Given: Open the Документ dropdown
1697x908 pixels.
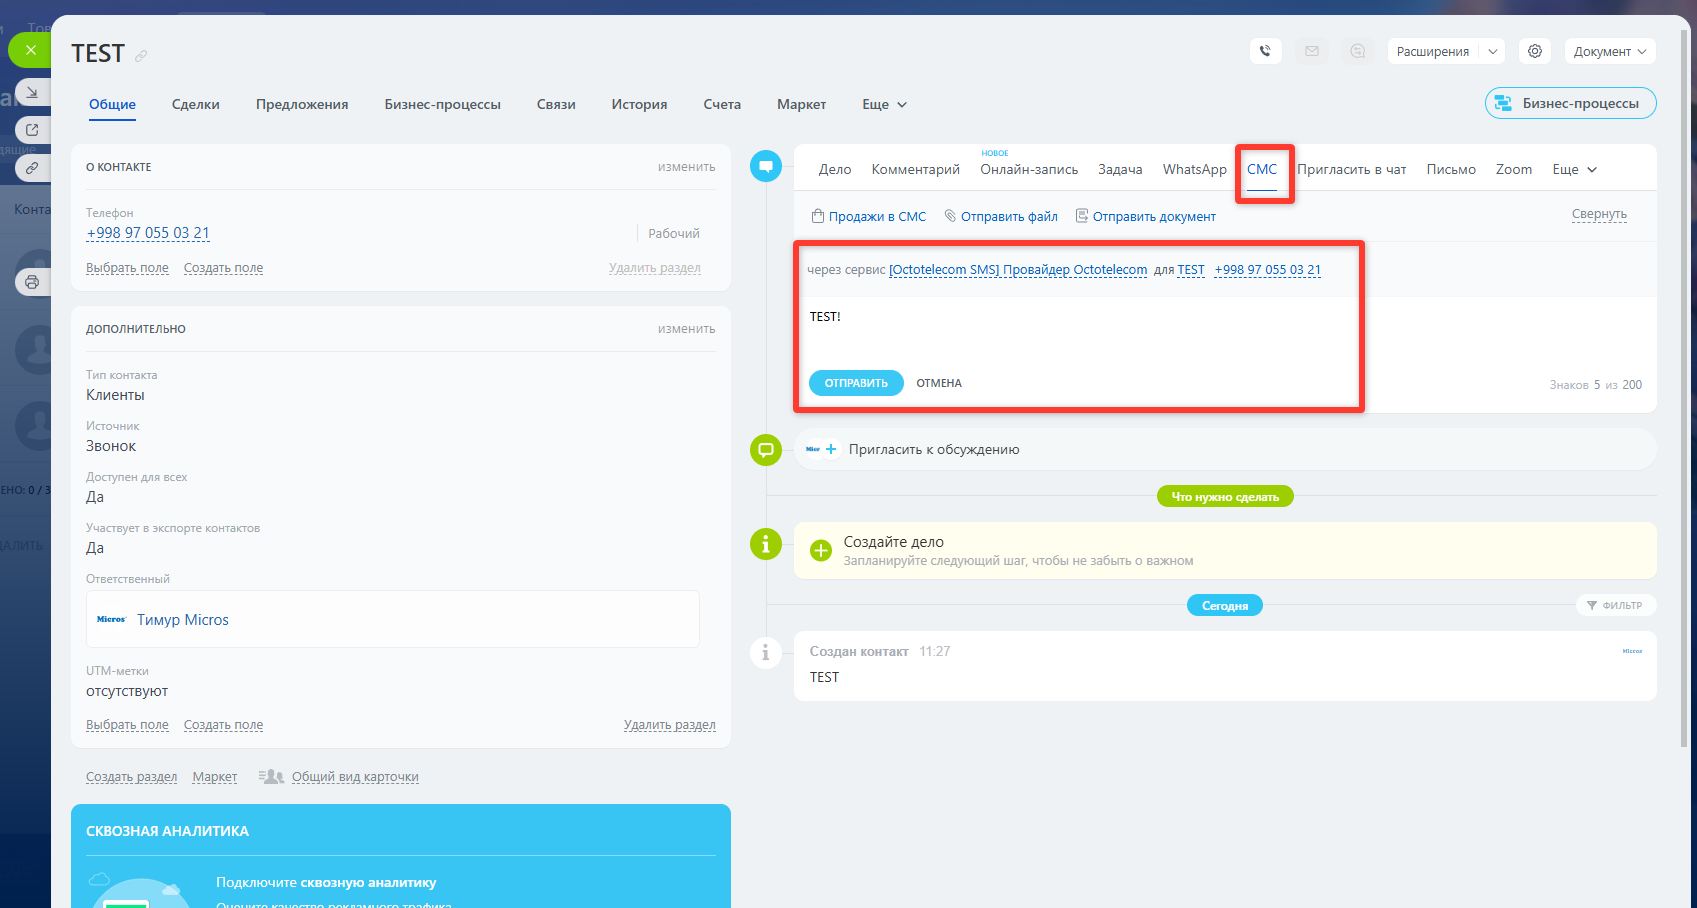Looking at the screenshot, I should pyautogui.click(x=1609, y=52).
